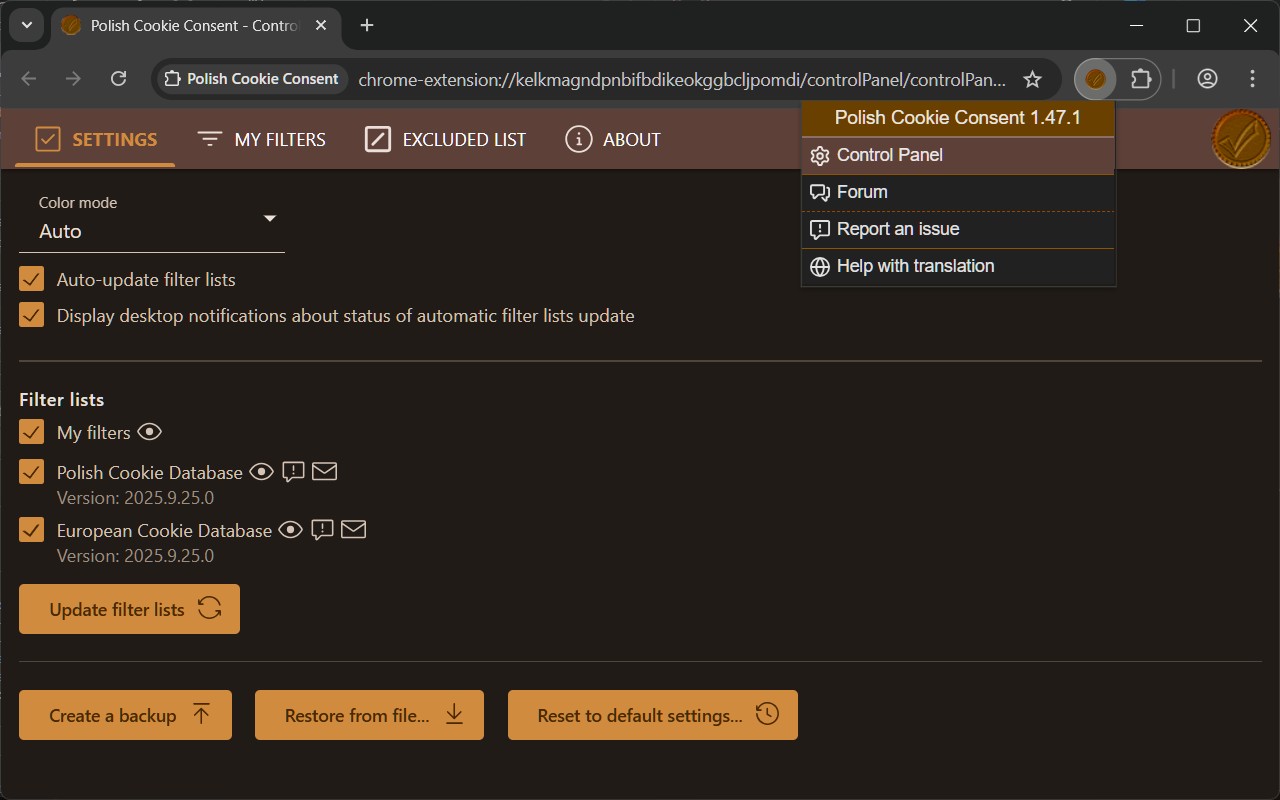The height and width of the screenshot is (800, 1280).
Task: Select Help with translation in popup
Action: click(x=958, y=266)
